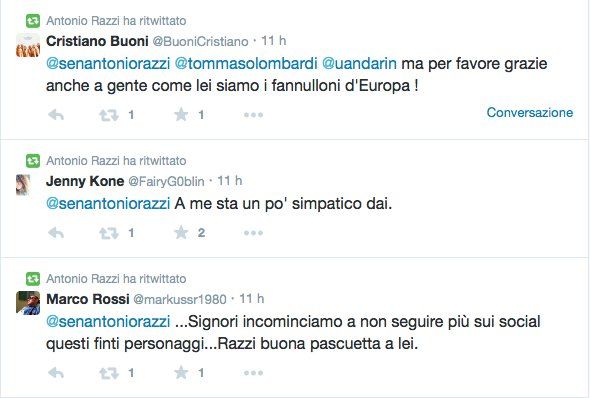Reply to Marco Rossi's tweet
This screenshot has width=590, height=398.
[x=56, y=373]
